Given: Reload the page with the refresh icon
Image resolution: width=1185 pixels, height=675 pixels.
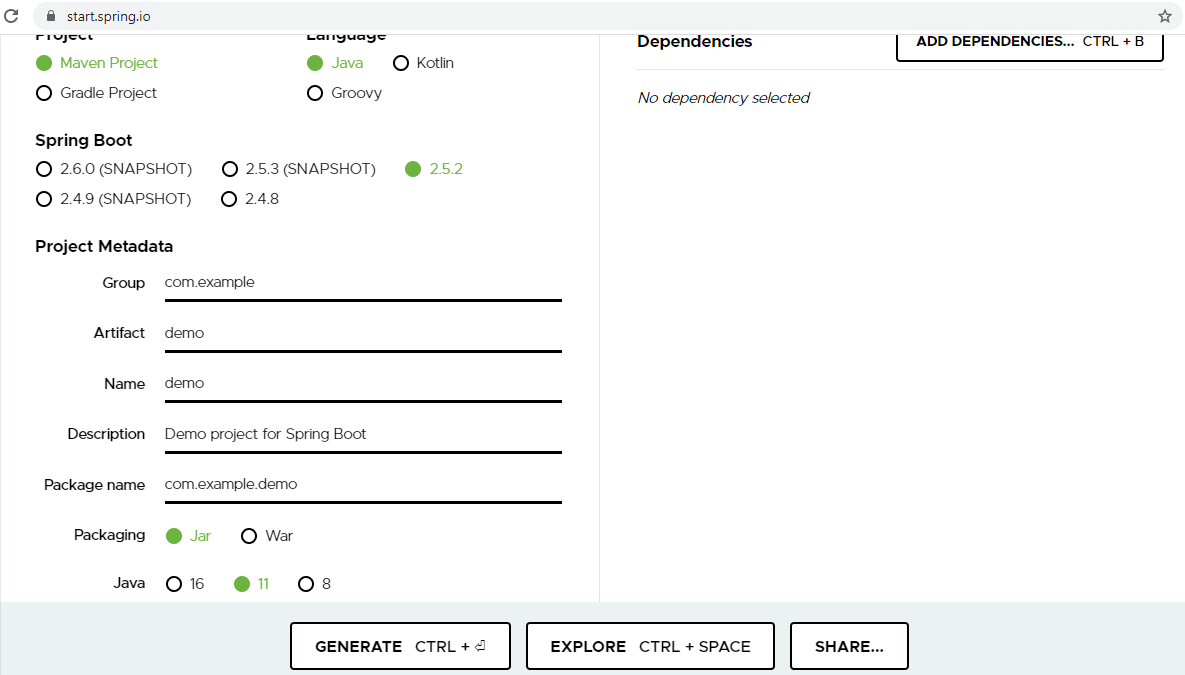Looking at the screenshot, I should (11, 16).
